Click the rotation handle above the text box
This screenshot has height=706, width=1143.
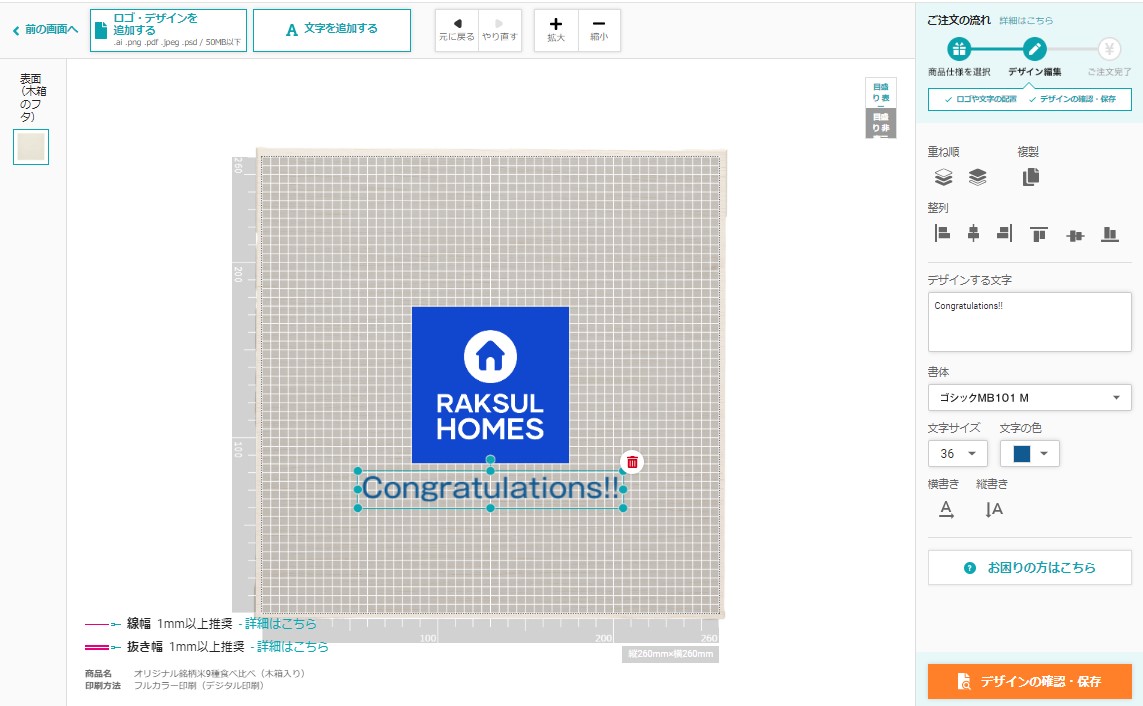pos(491,460)
